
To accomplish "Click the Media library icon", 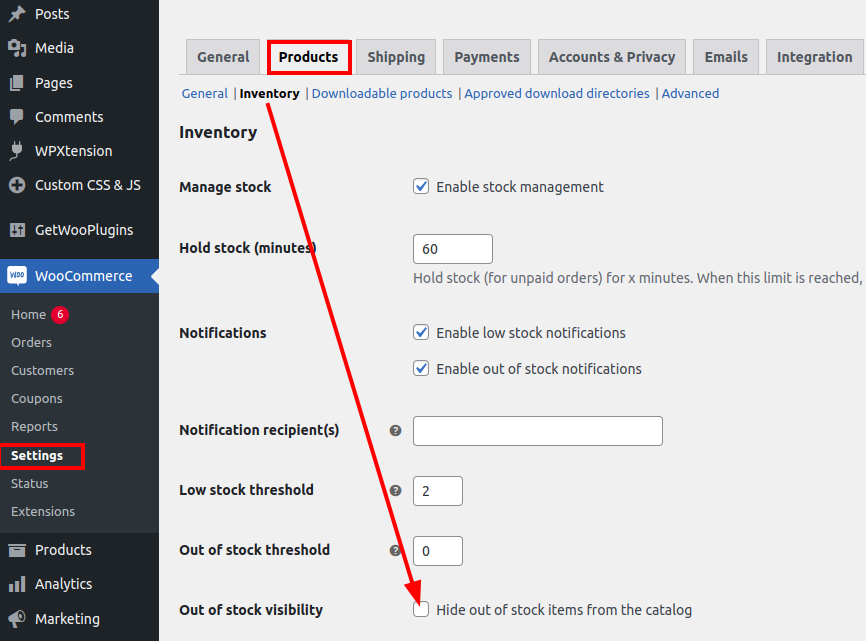I will 17,48.
